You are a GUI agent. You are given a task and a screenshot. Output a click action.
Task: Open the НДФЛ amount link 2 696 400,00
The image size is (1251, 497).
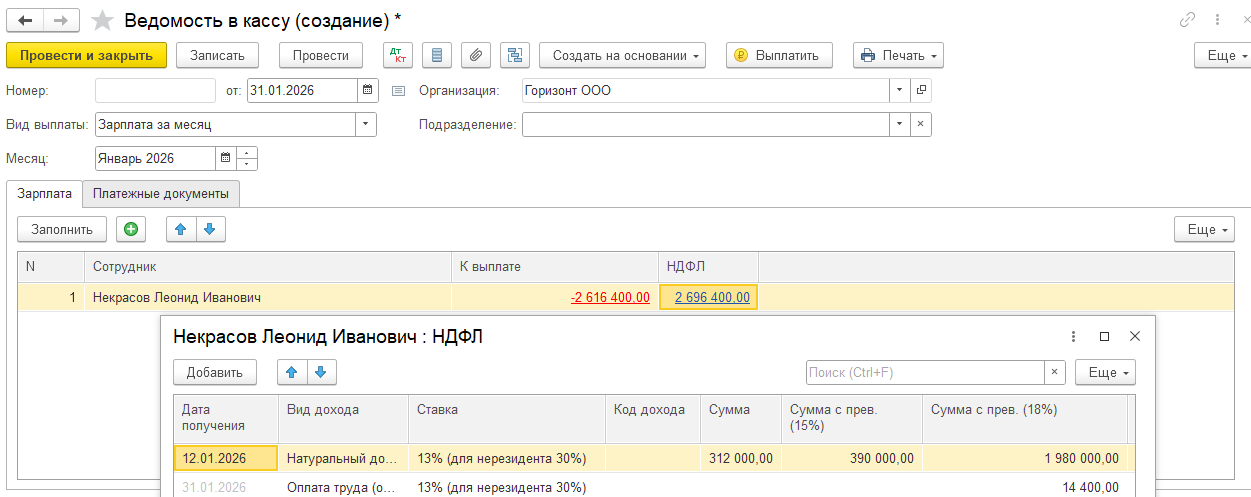coord(712,297)
